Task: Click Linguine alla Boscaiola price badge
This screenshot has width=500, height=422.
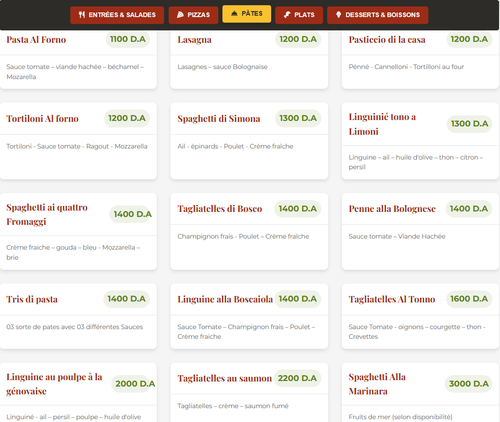Action: point(298,299)
